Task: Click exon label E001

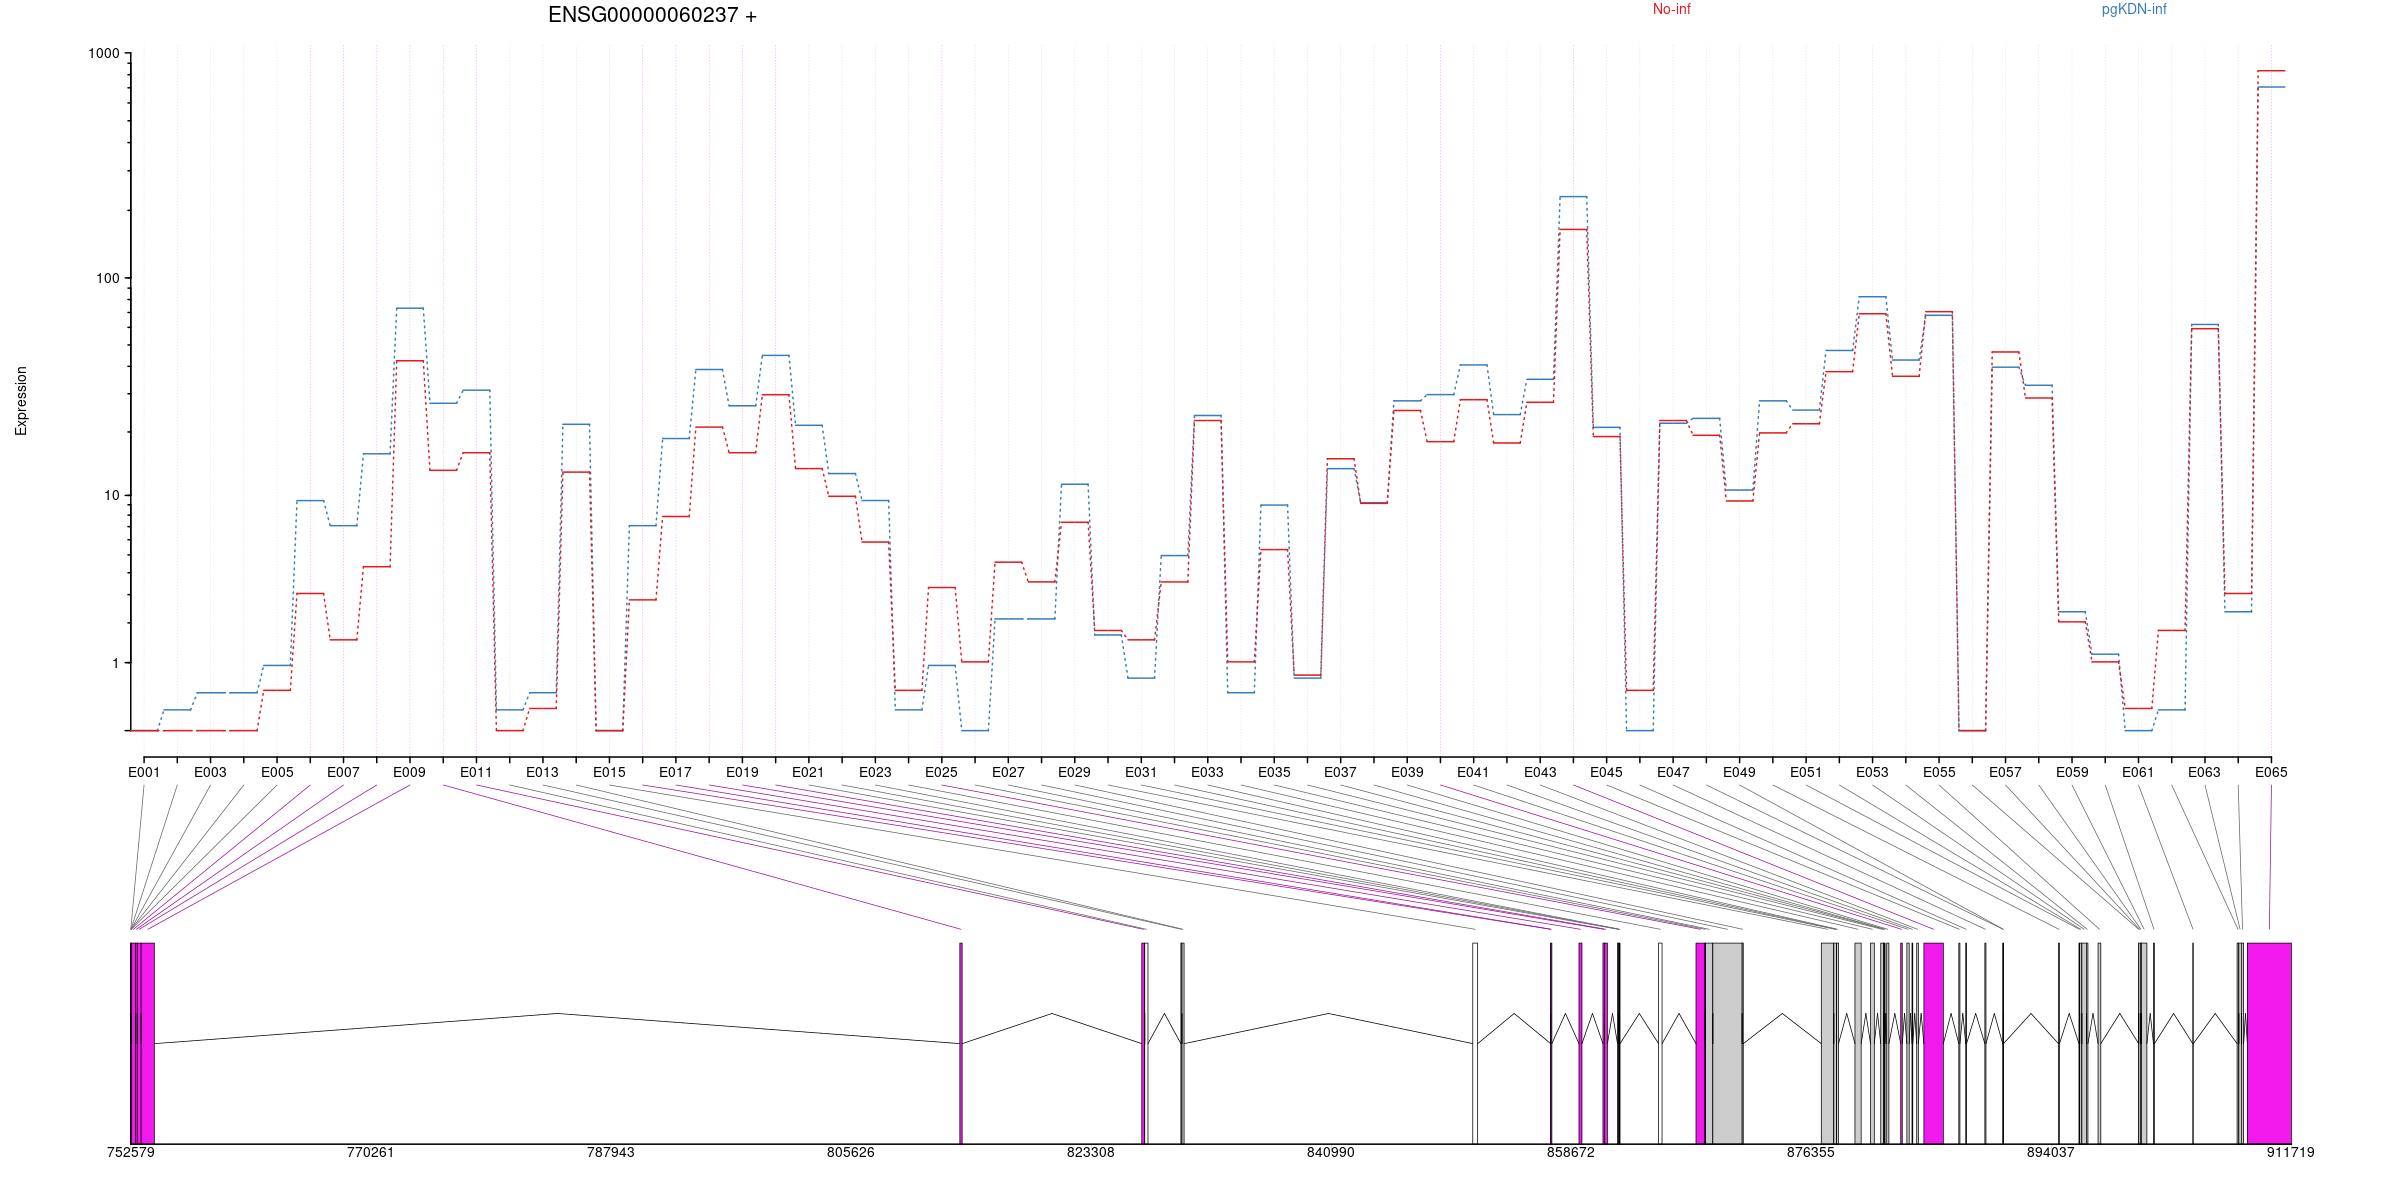Action: click(x=144, y=772)
